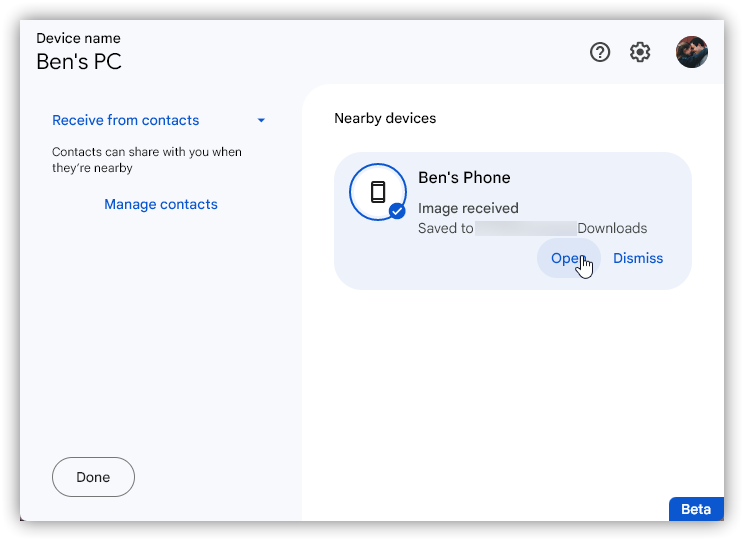Open the "Receive from contacts" selector

126,120
